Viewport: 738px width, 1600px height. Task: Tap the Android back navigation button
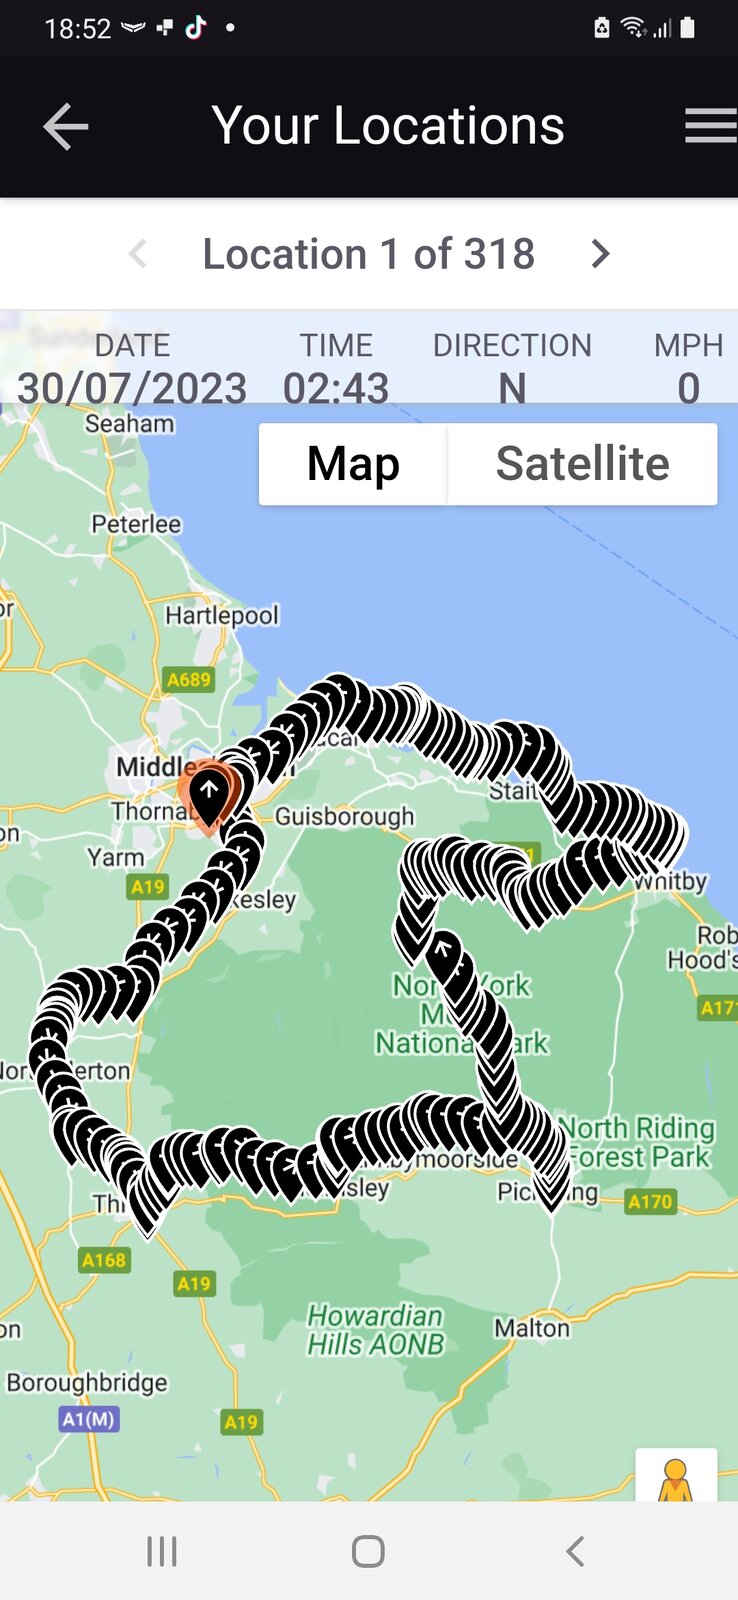574,1552
